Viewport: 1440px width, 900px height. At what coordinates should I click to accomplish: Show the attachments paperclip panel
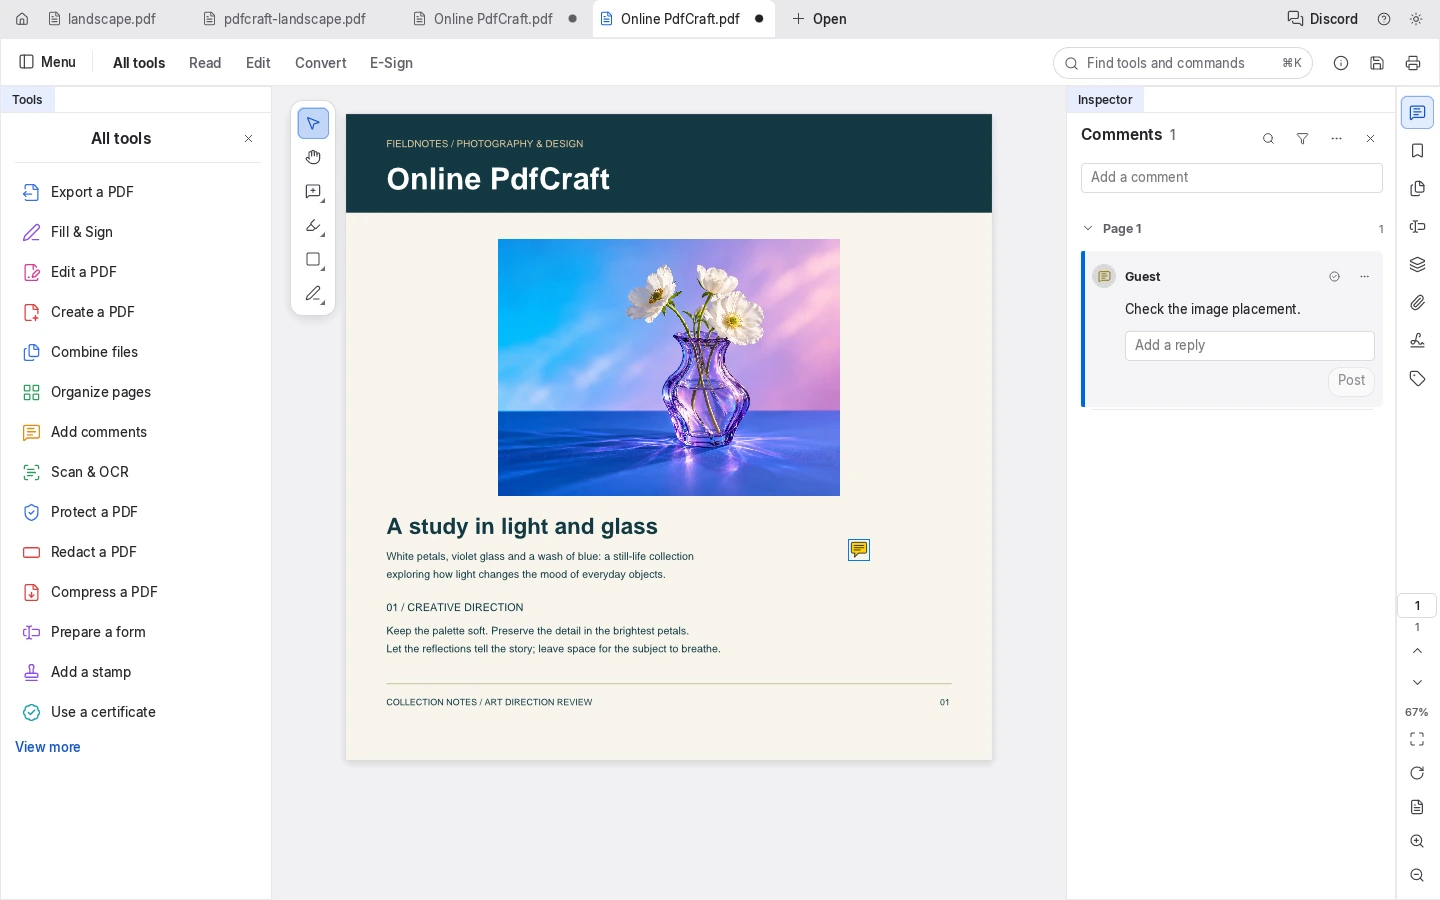pyautogui.click(x=1417, y=303)
